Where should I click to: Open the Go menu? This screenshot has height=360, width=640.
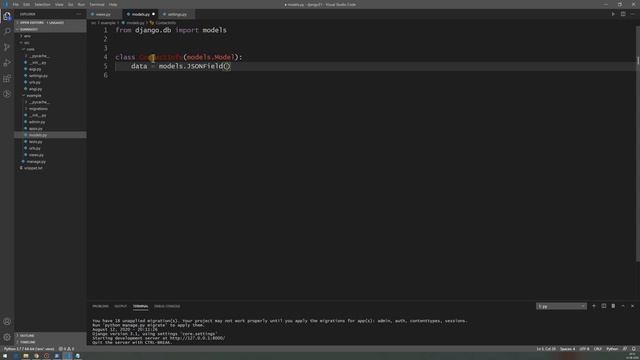coord(71,4)
